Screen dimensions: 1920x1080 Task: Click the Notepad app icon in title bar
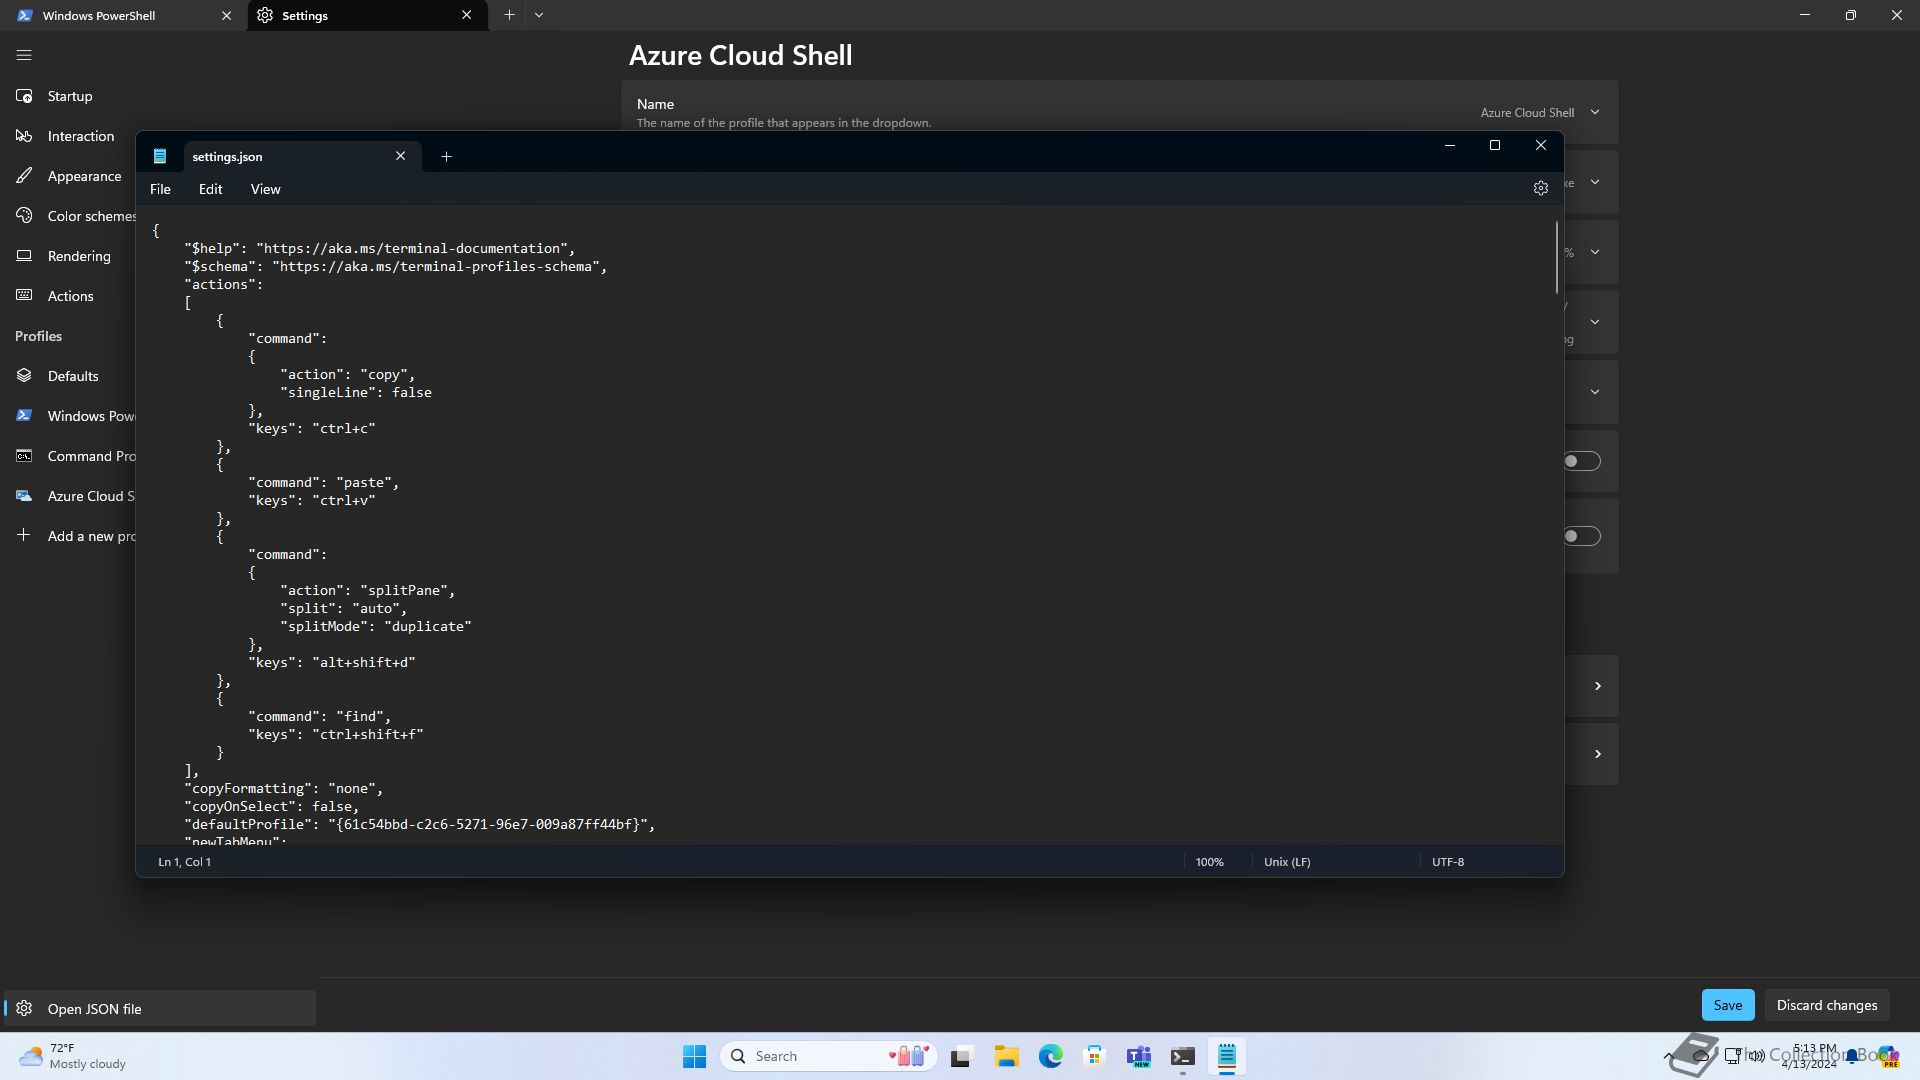pos(160,156)
